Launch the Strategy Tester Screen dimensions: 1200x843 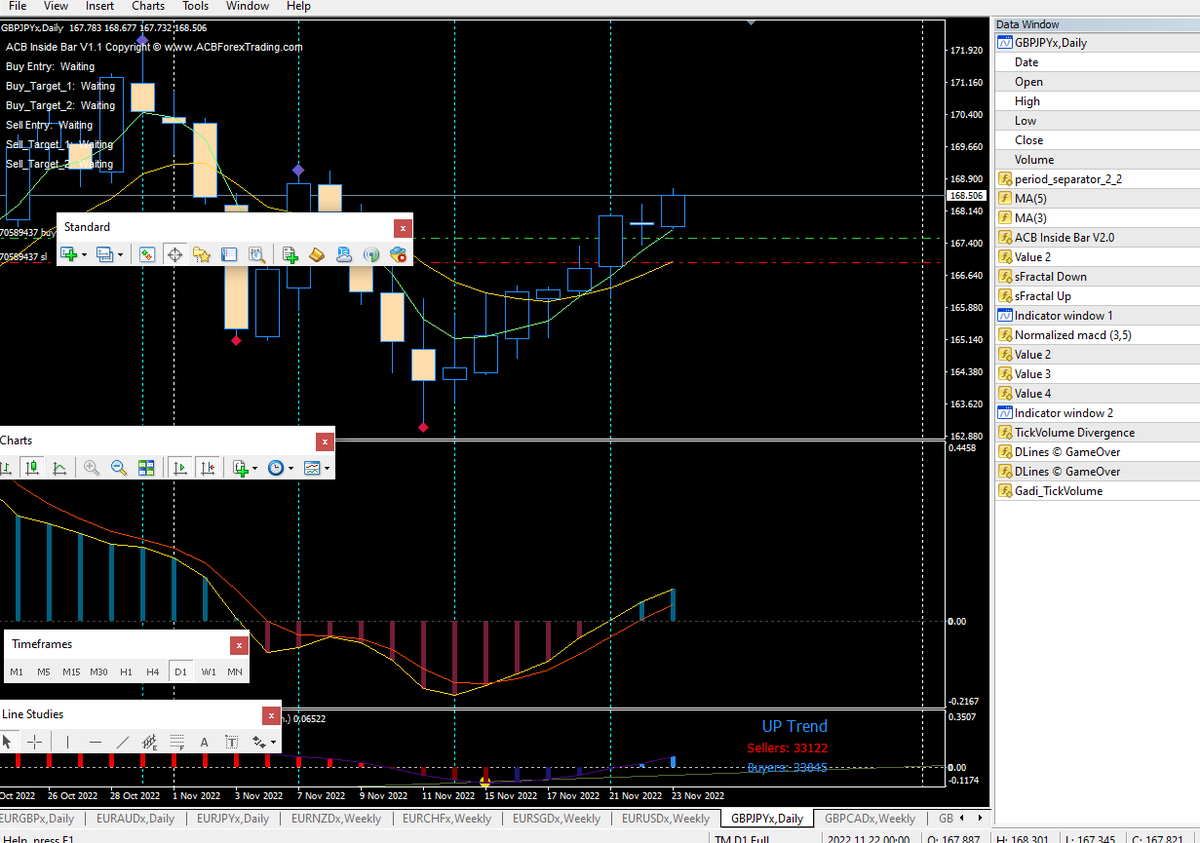tap(257, 254)
